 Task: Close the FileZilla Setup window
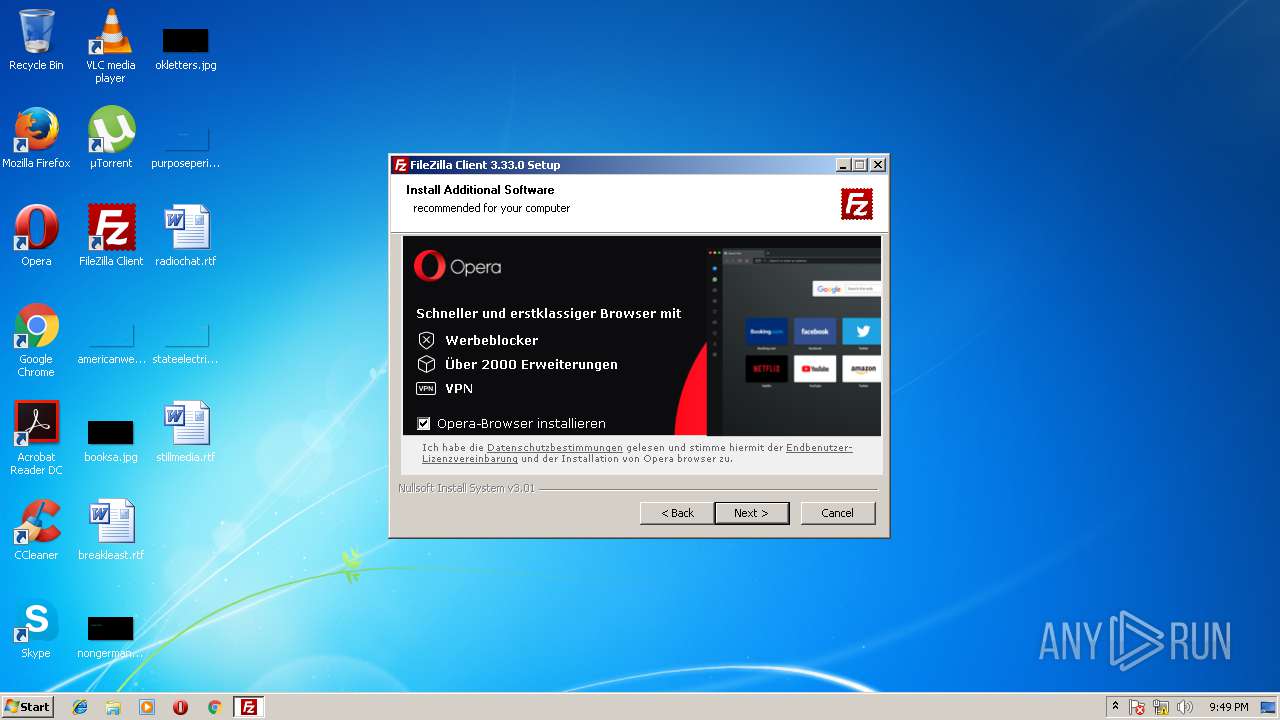[x=878, y=165]
